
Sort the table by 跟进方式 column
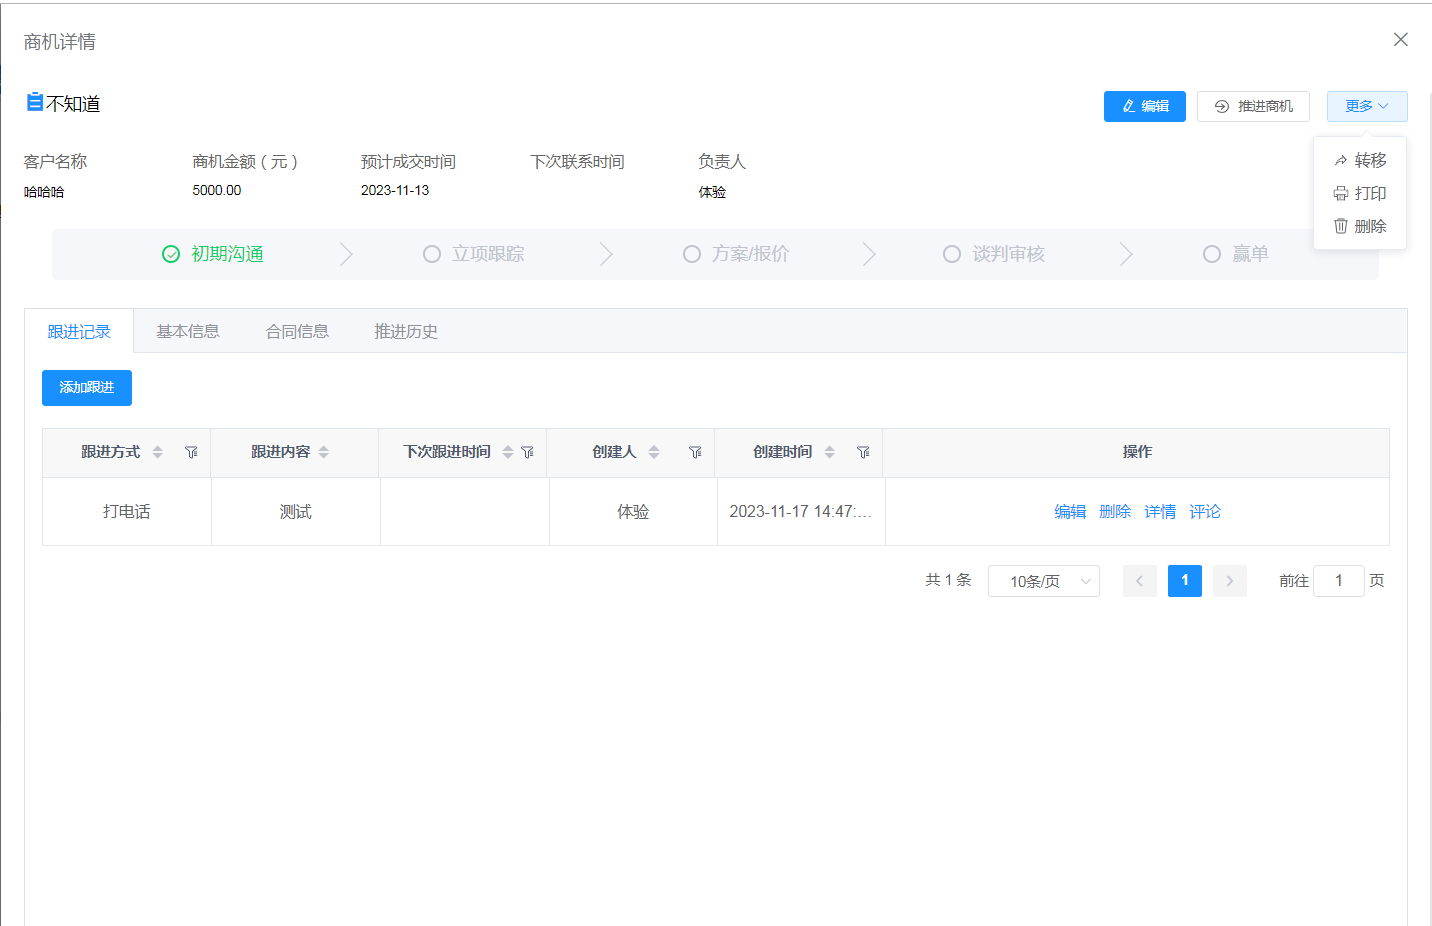(x=157, y=453)
